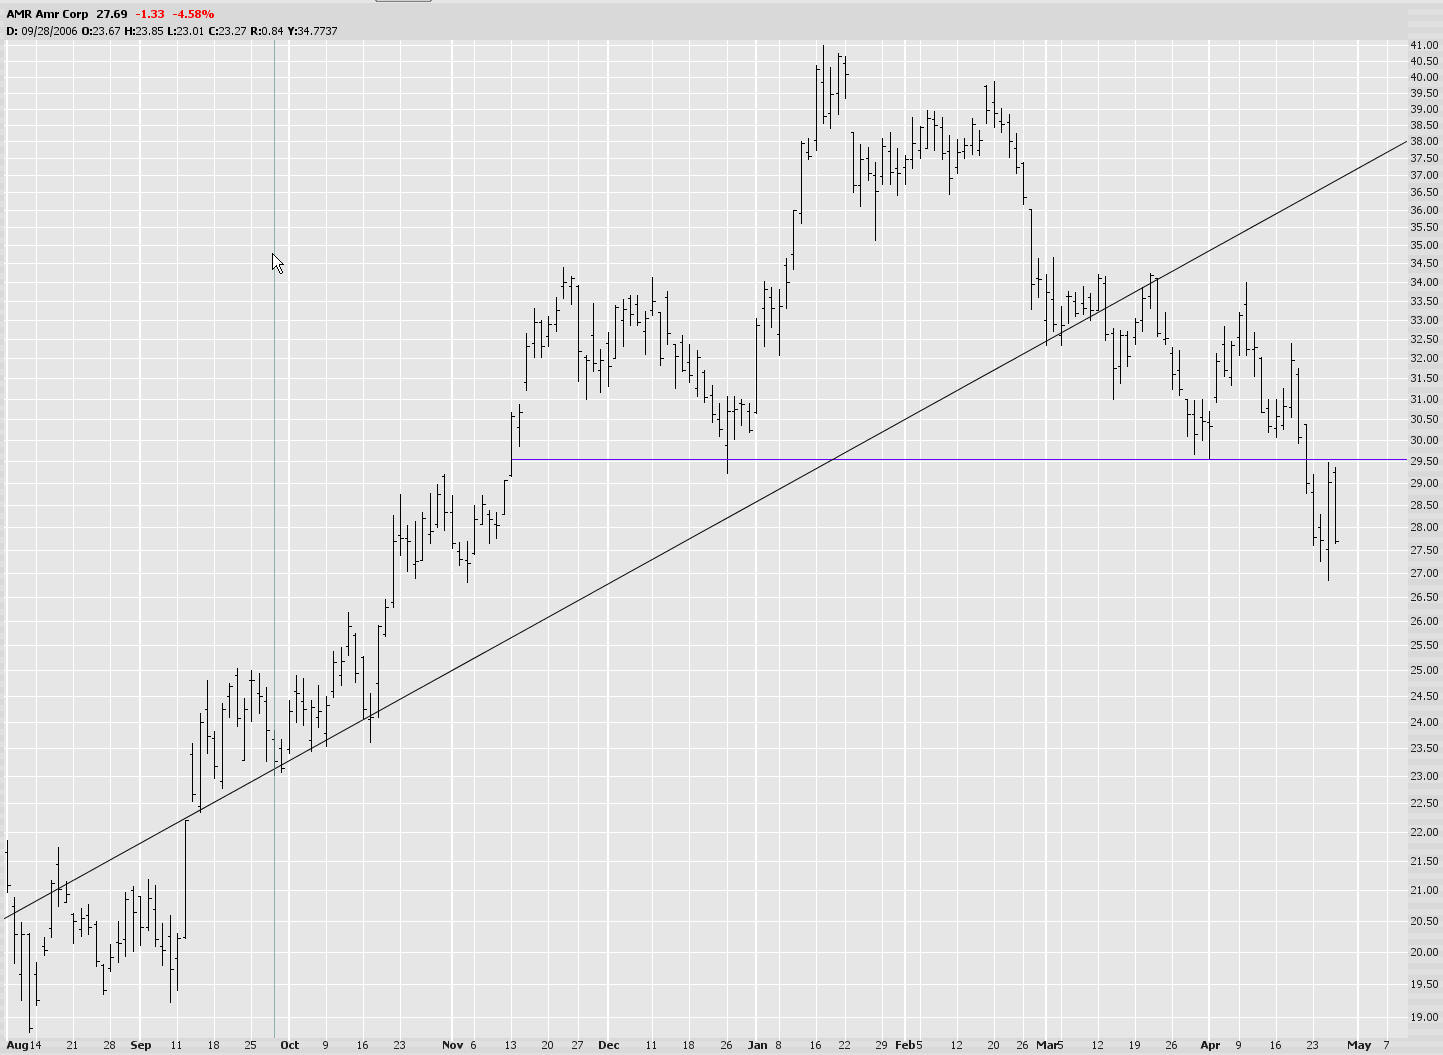Click the 19.00 price axis label
The width and height of the screenshot is (1443, 1055).
click(1424, 1017)
